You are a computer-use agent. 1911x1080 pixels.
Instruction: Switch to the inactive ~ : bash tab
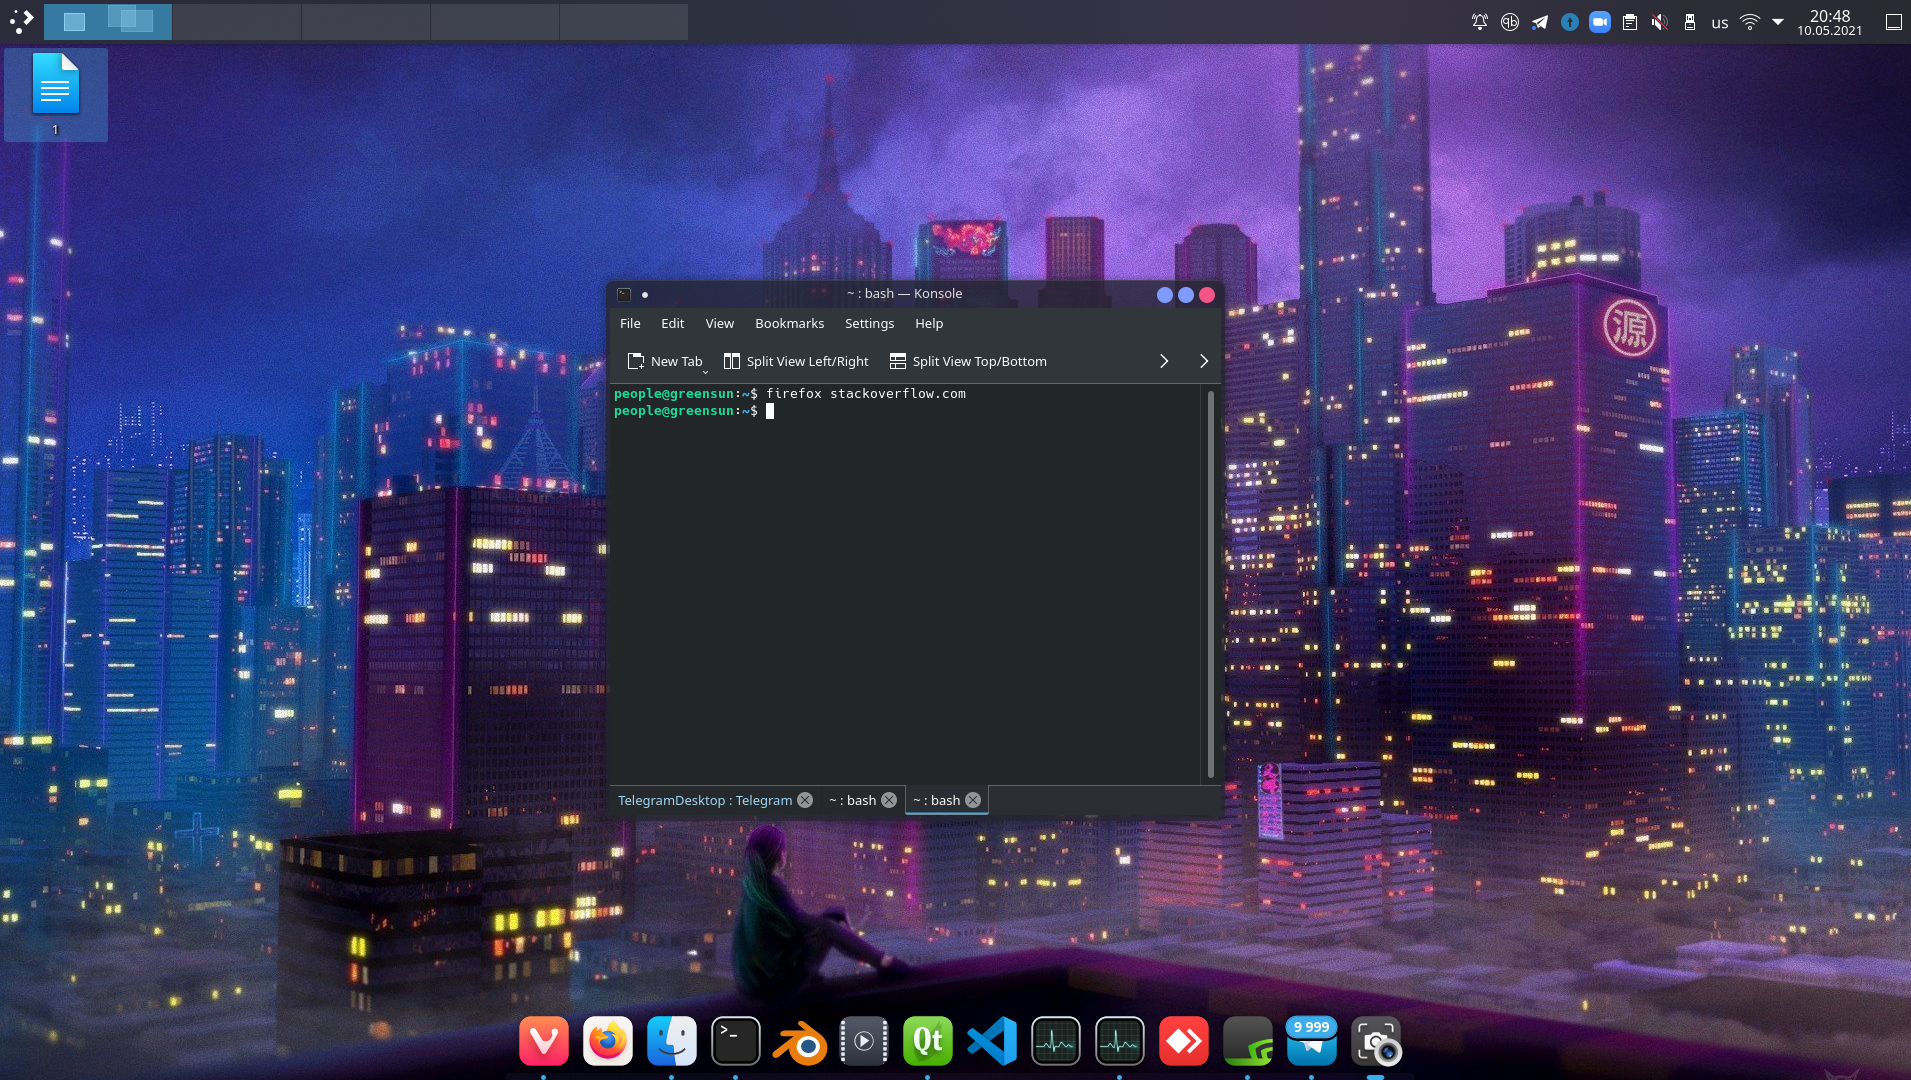(852, 800)
